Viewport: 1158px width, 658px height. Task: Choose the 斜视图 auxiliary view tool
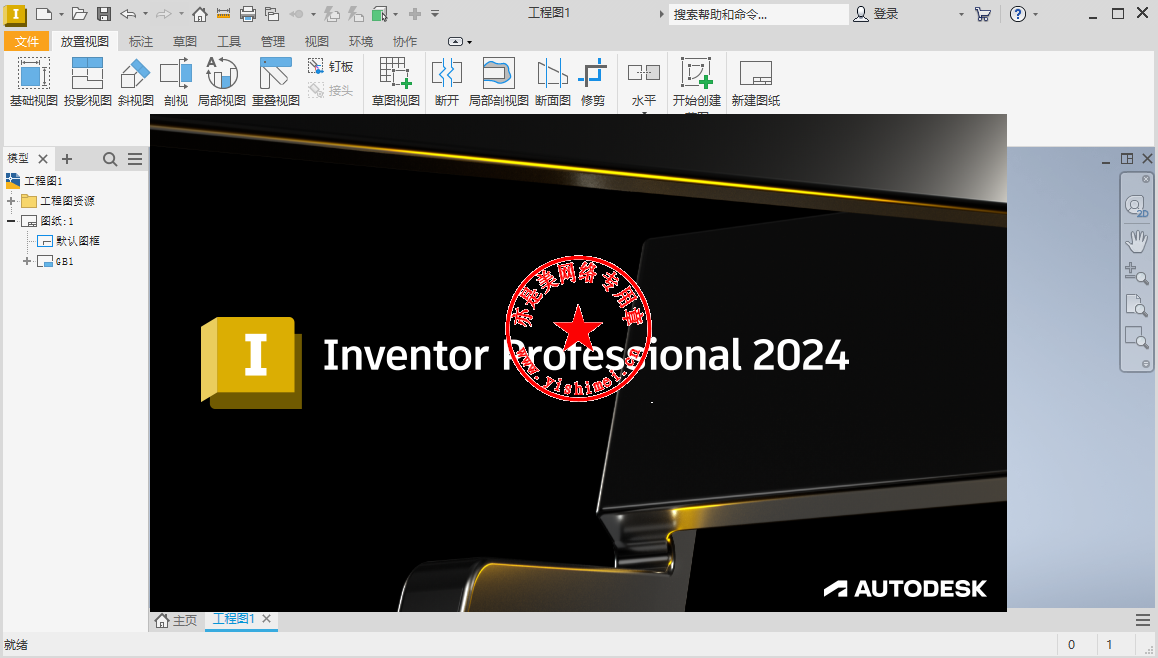pyautogui.click(x=136, y=82)
